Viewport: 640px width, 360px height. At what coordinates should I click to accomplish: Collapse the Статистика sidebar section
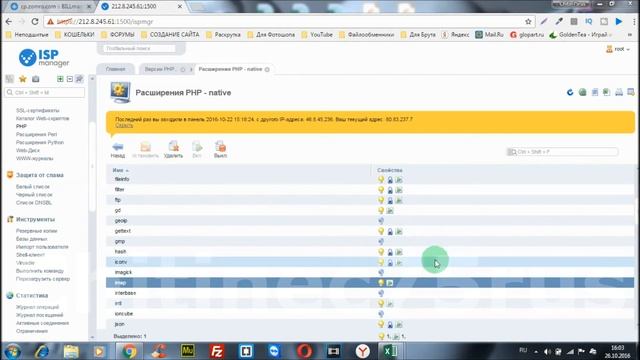point(32,296)
